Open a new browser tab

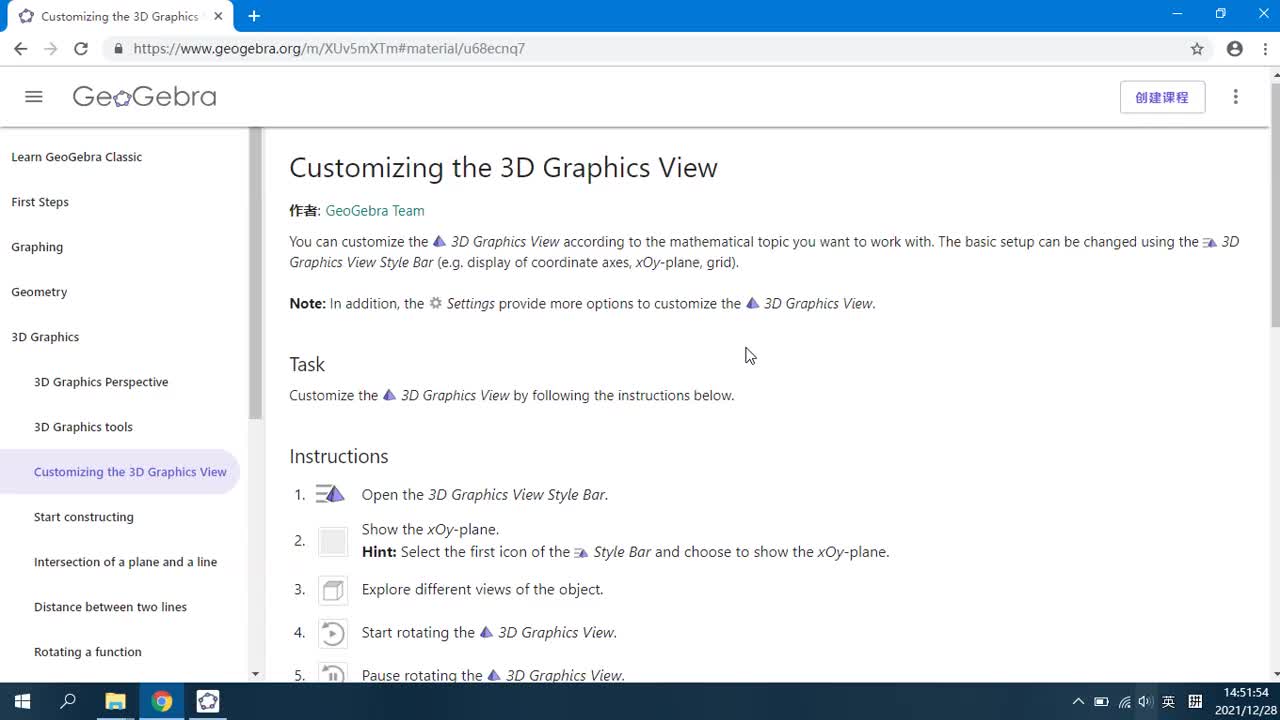click(254, 16)
